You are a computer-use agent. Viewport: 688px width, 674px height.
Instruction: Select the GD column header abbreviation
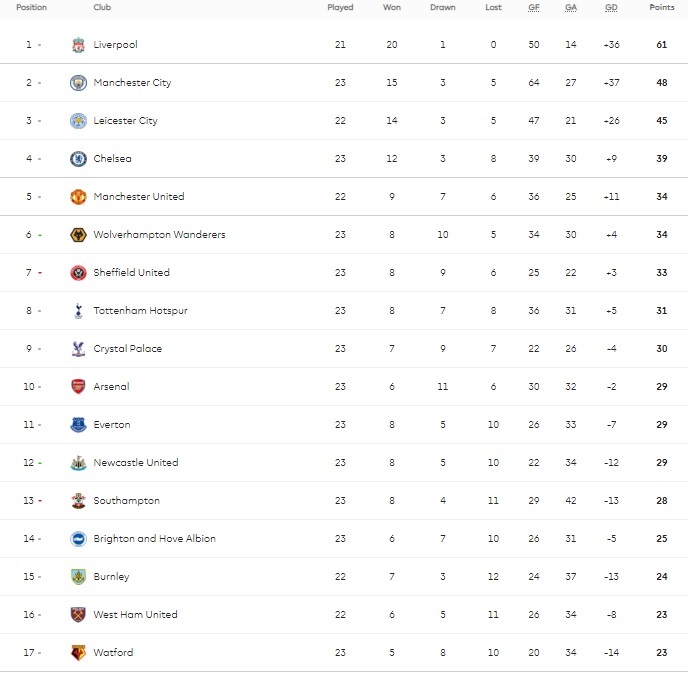[x=611, y=7]
